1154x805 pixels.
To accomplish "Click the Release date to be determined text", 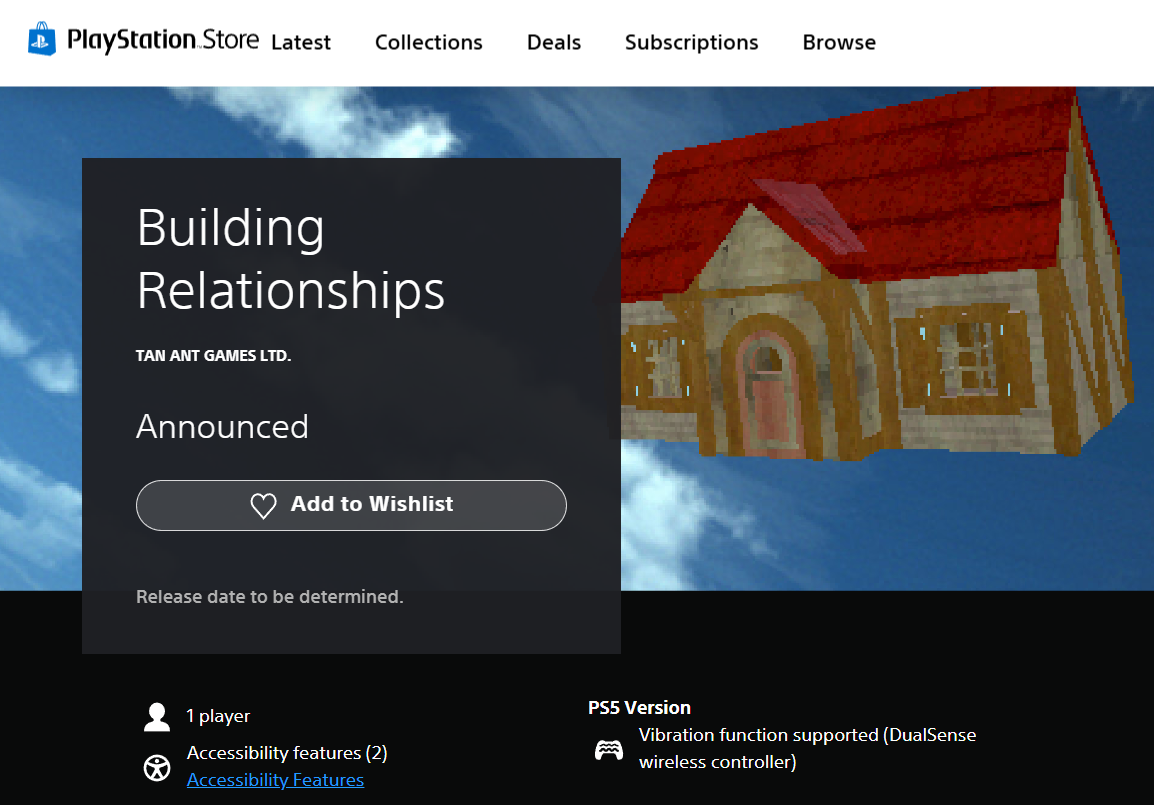I will [269, 597].
